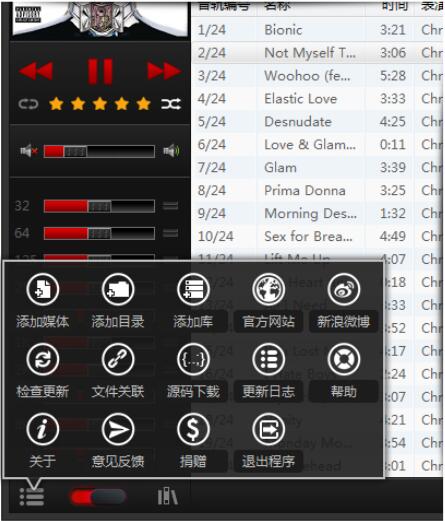Click the 官方网站 label button
Screen dimensions: 445x521
269,322
